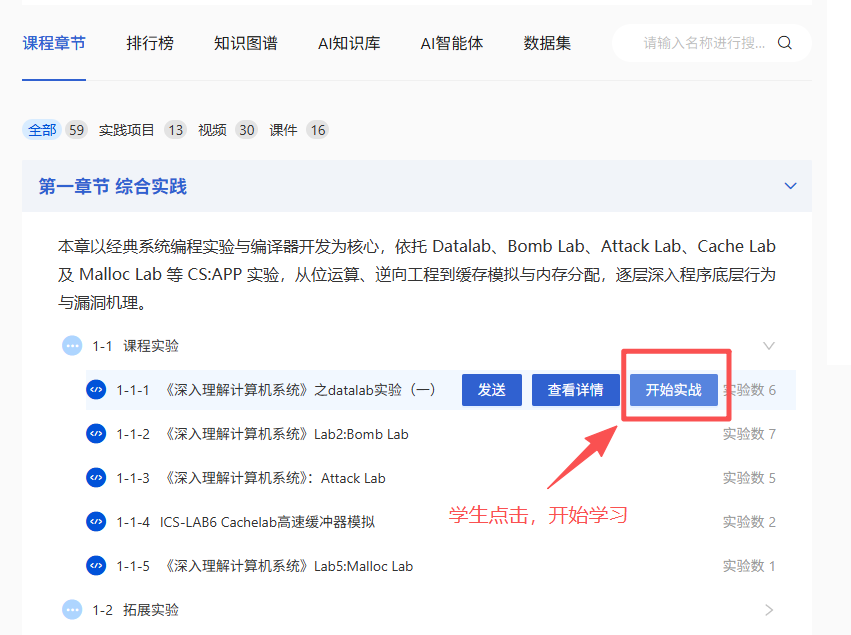The image size is (851, 635).
Task: Filter by 实践项目 category
Action: click(126, 130)
